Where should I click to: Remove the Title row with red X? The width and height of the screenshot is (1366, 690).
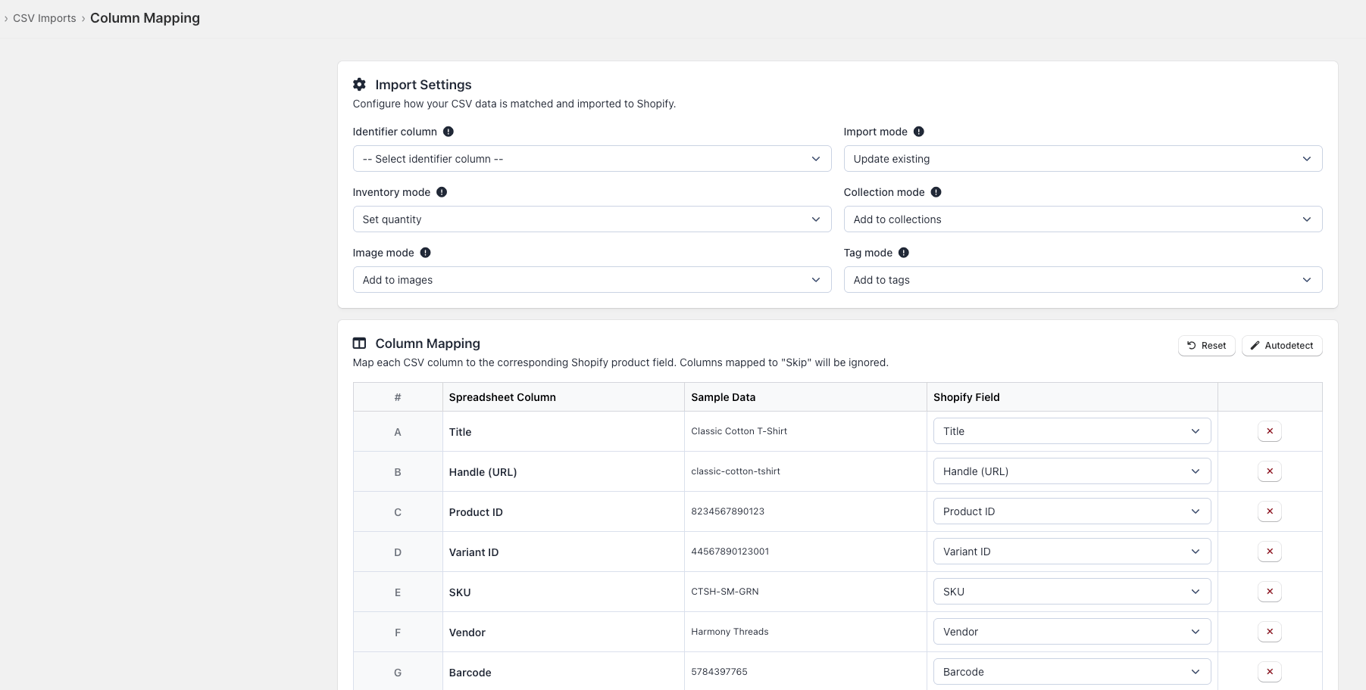(x=1269, y=431)
